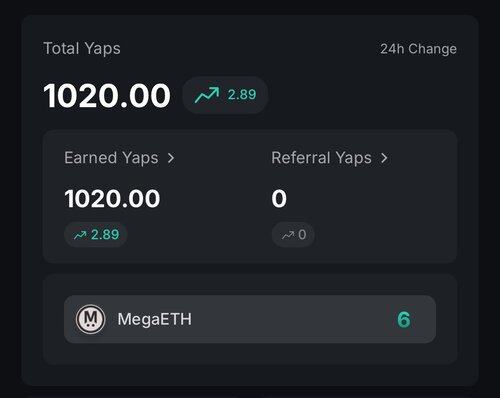
Task: Click the large 1020.00 total value
Action: [107, 96]
